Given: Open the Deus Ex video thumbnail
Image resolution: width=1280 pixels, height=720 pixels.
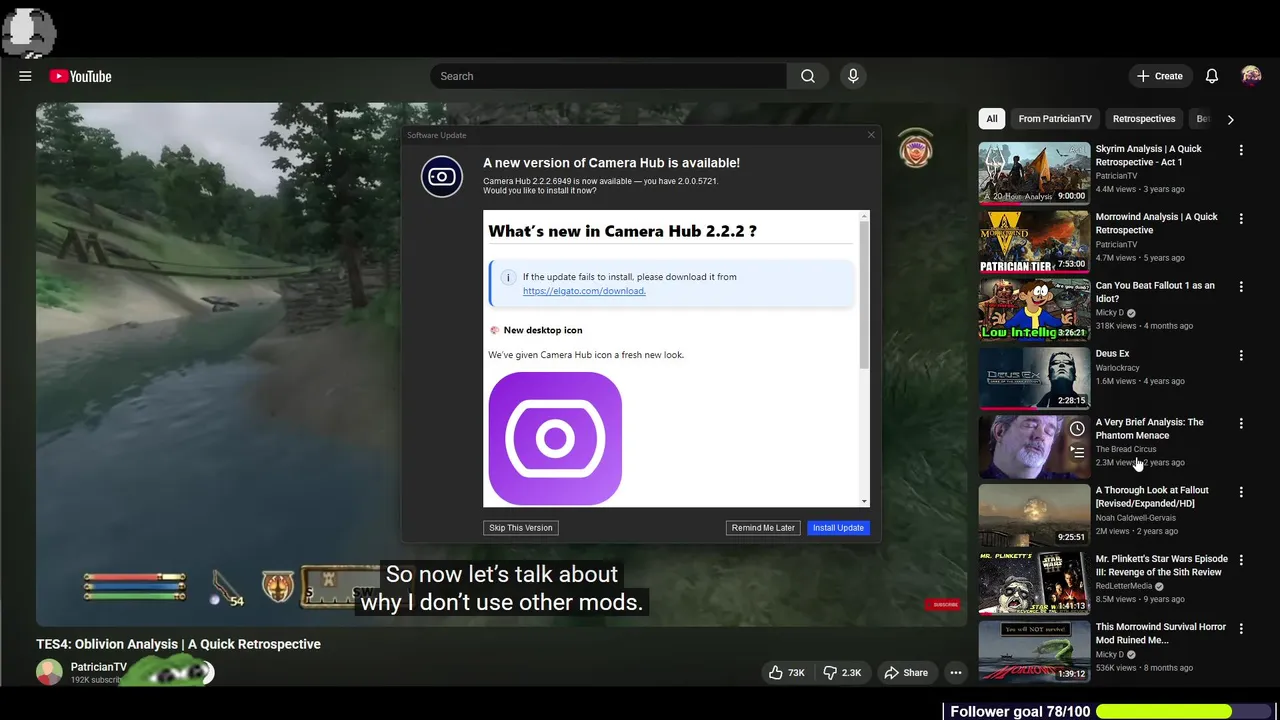Looking at the screenshot, I should coord(1034,378).
